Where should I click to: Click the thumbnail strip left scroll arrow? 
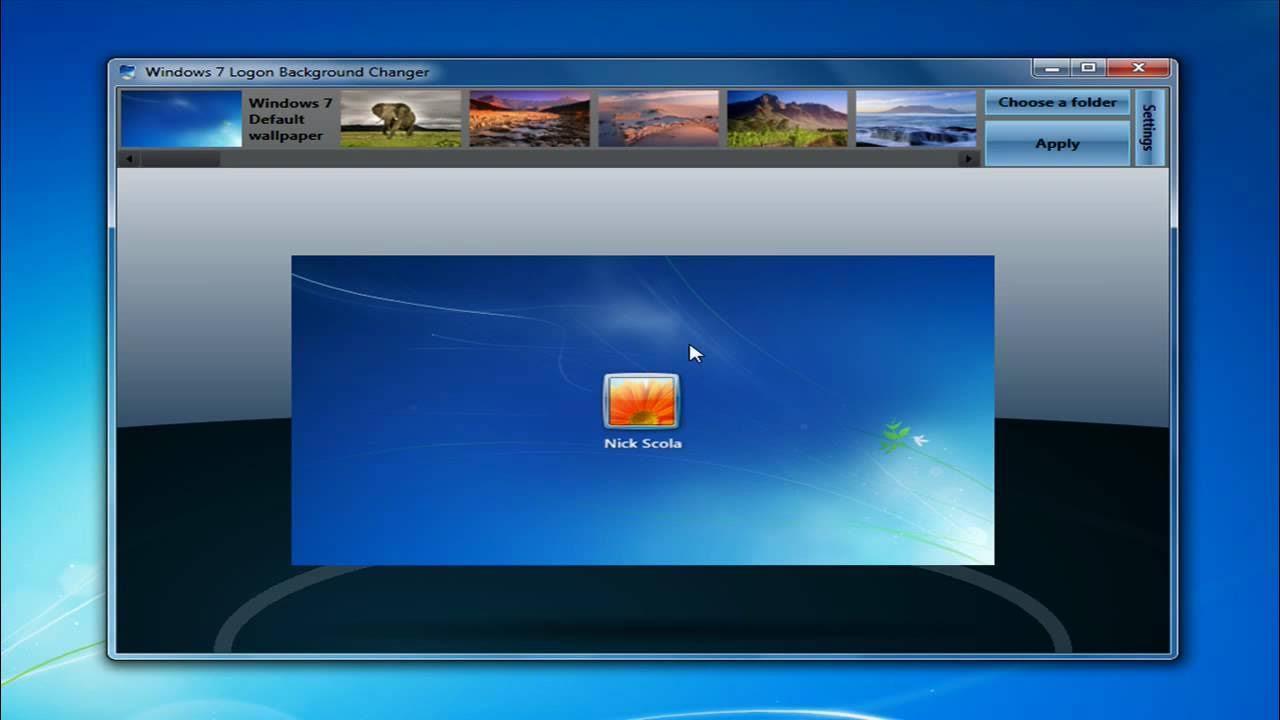128,158
